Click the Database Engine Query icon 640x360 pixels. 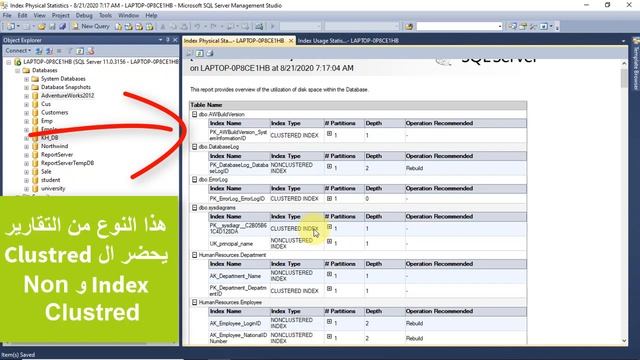(118, 27)
